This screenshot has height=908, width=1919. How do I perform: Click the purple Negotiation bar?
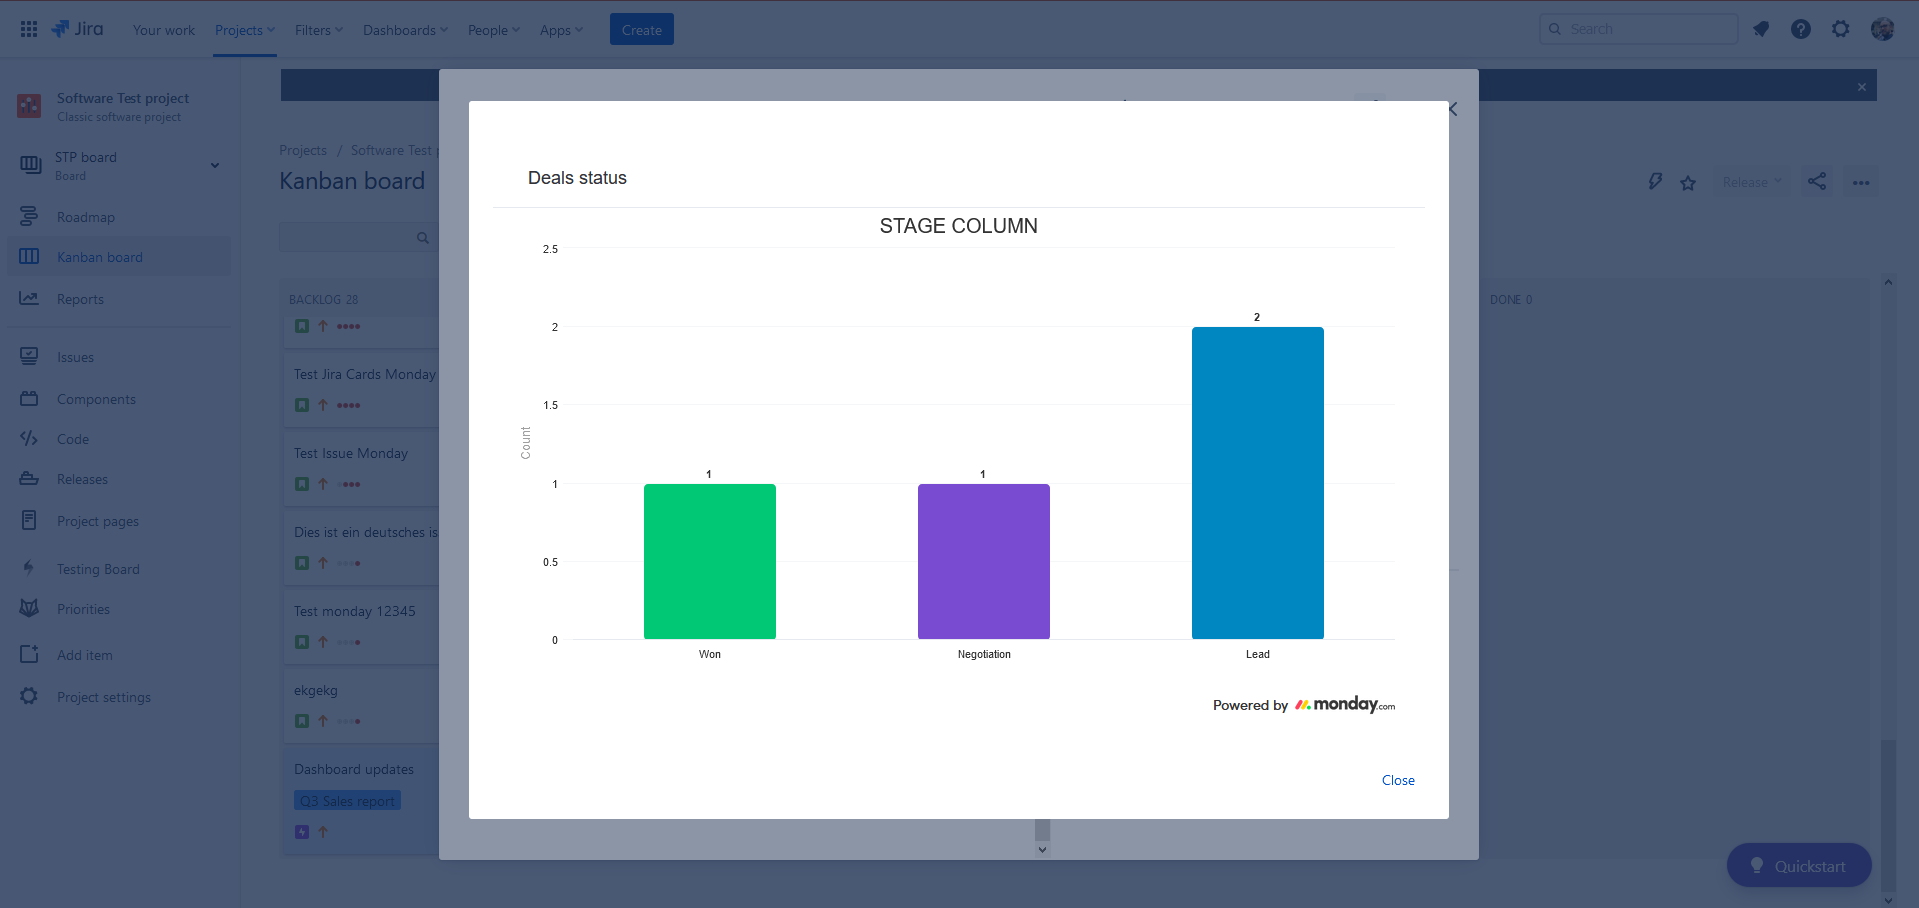(x=984, y=561)
